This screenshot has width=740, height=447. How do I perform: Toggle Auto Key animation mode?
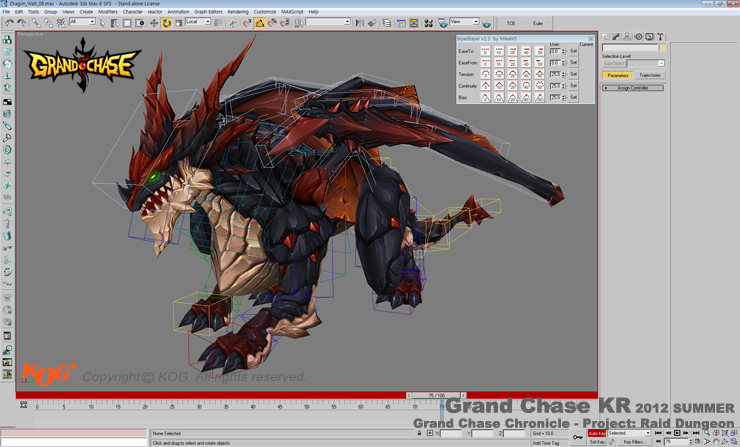pyautogui.click(x=596, y=433)
